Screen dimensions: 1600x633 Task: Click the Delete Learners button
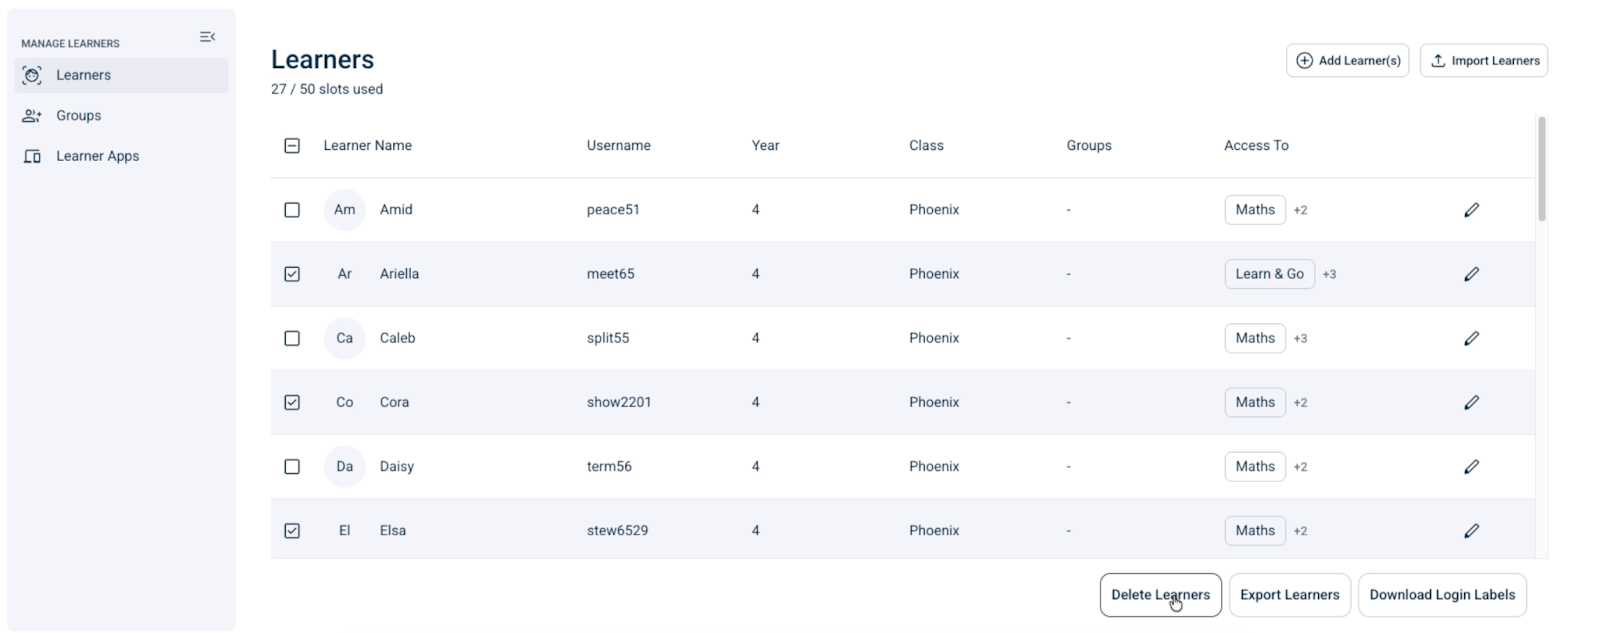click(1160, 595)
